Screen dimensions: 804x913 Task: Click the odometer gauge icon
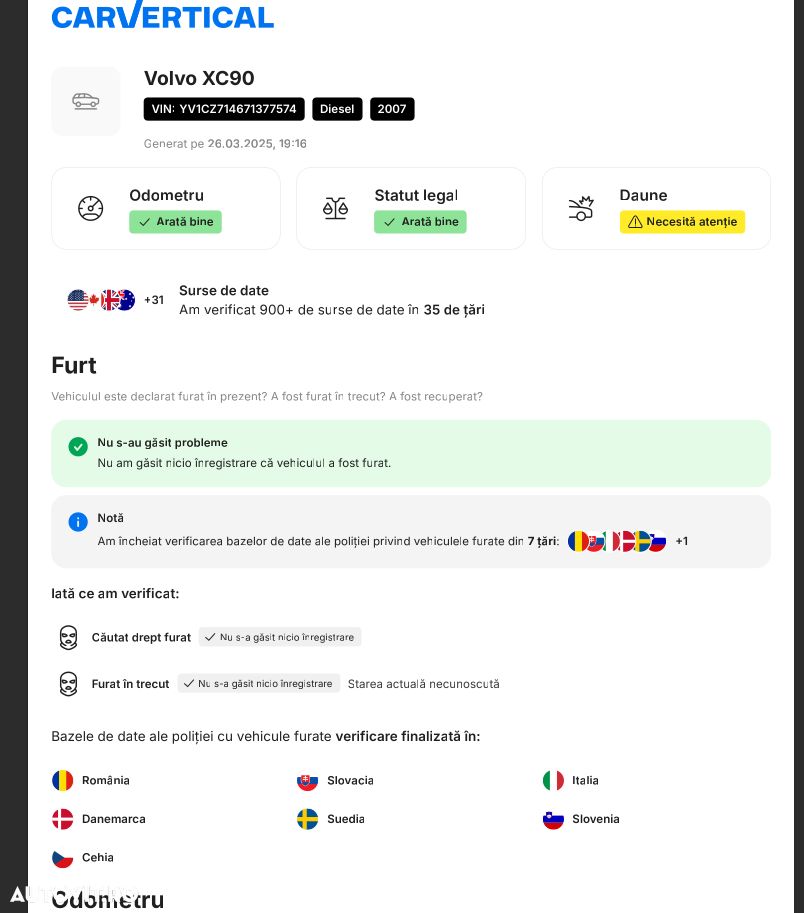click(x=91, y=208)
